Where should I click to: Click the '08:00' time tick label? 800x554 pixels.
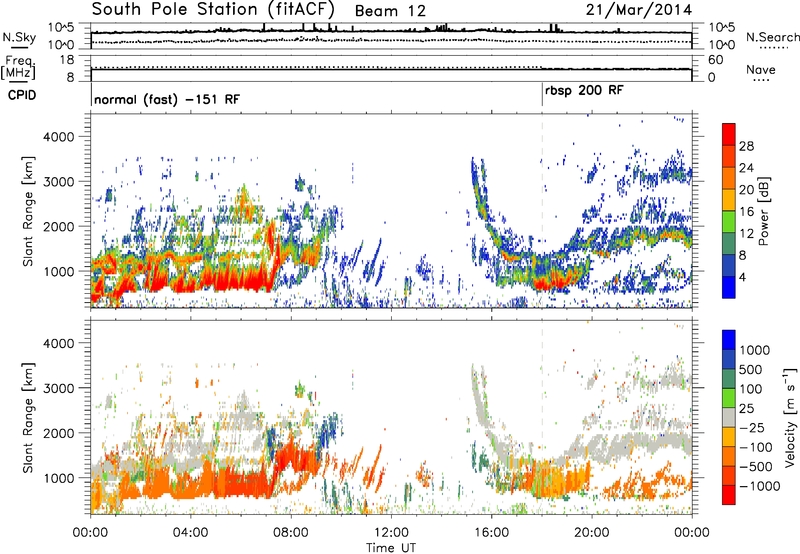[291, 533]
